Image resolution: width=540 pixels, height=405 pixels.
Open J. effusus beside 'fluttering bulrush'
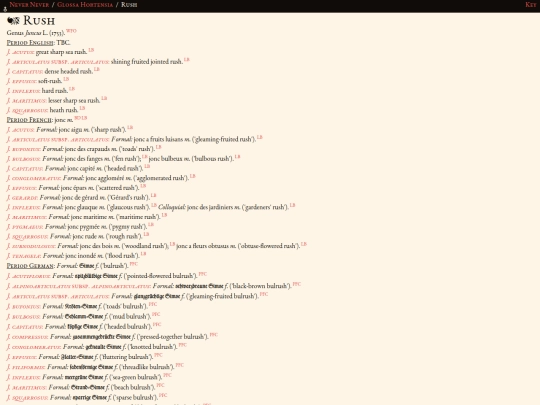[x=21, y=357]
